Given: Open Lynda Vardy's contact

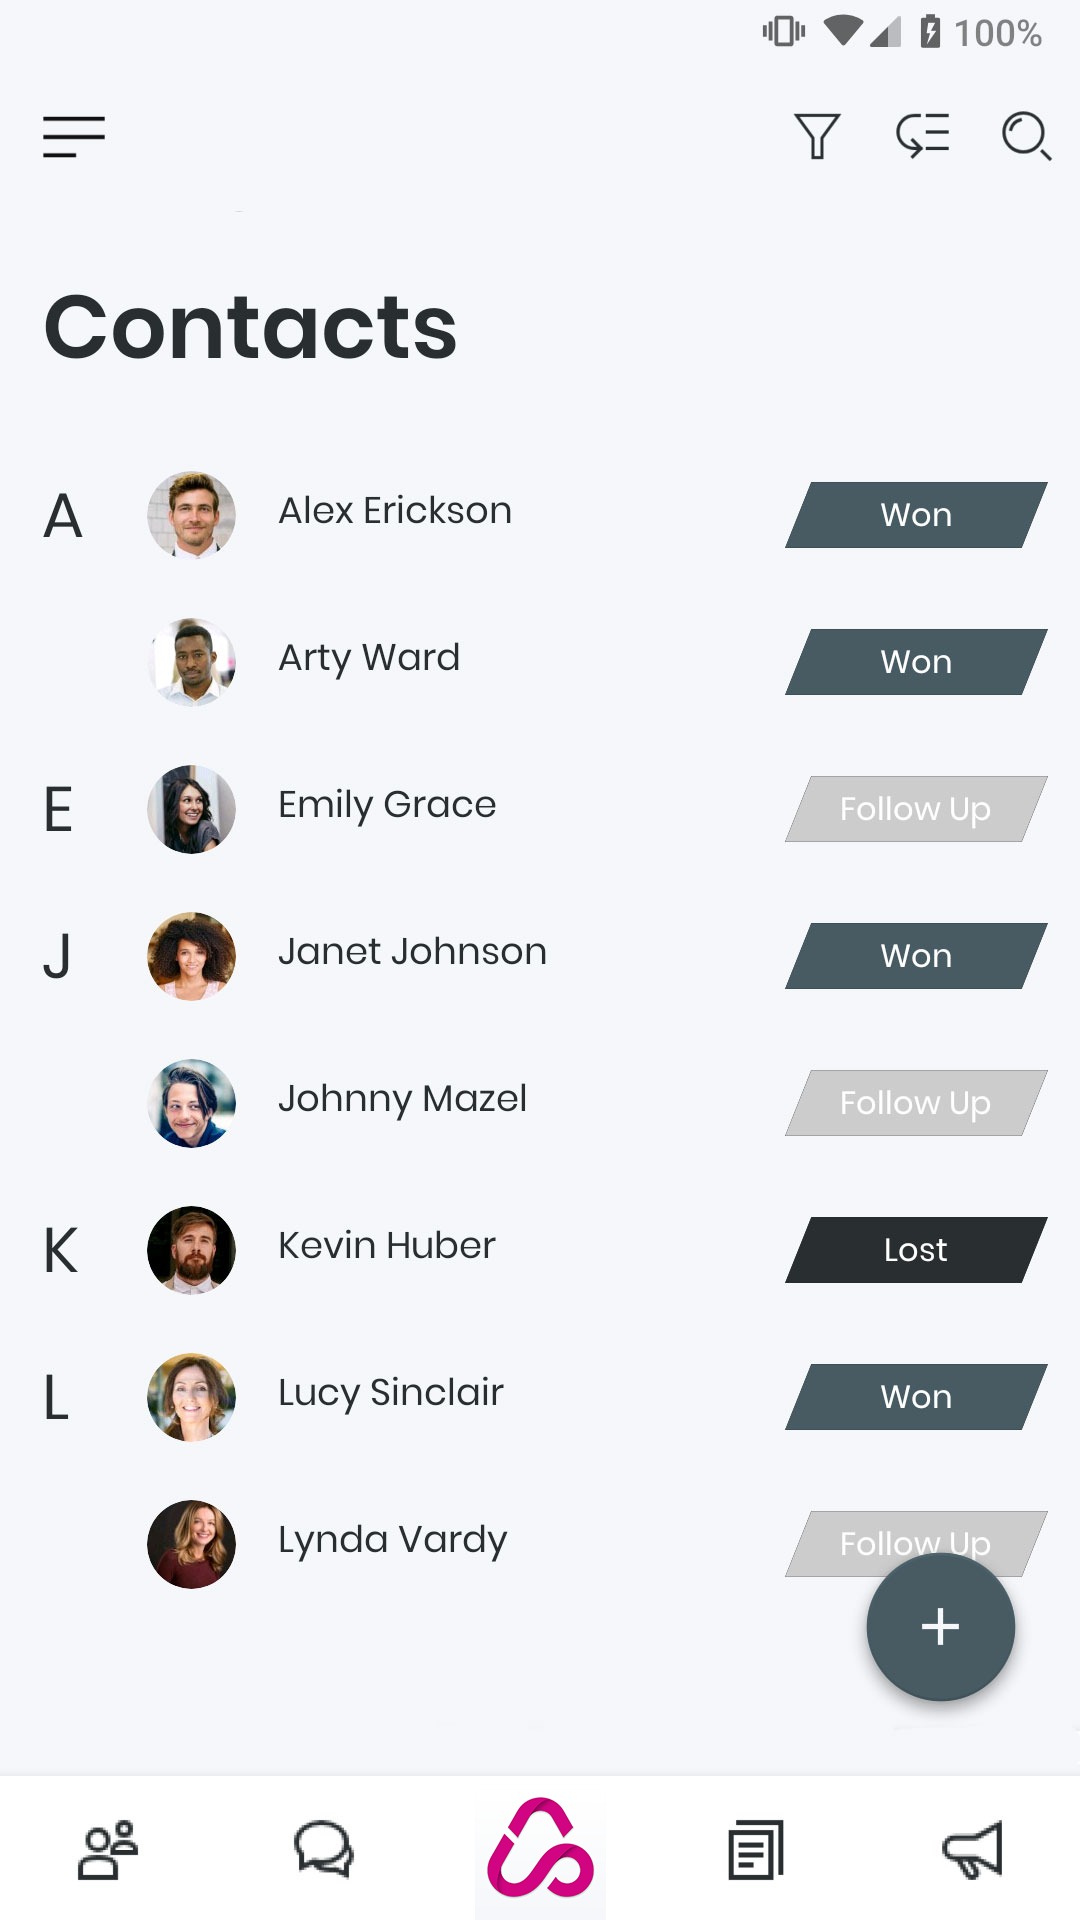Looking at the screenshot, I should tap(392, 1540).
